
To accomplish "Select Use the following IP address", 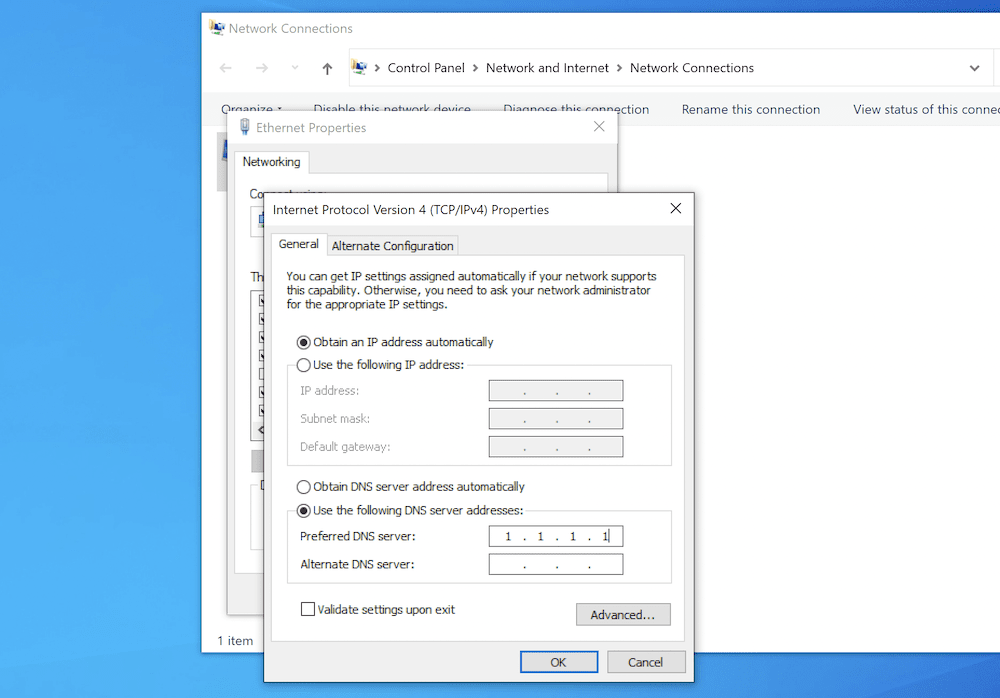I will (381, 365).
